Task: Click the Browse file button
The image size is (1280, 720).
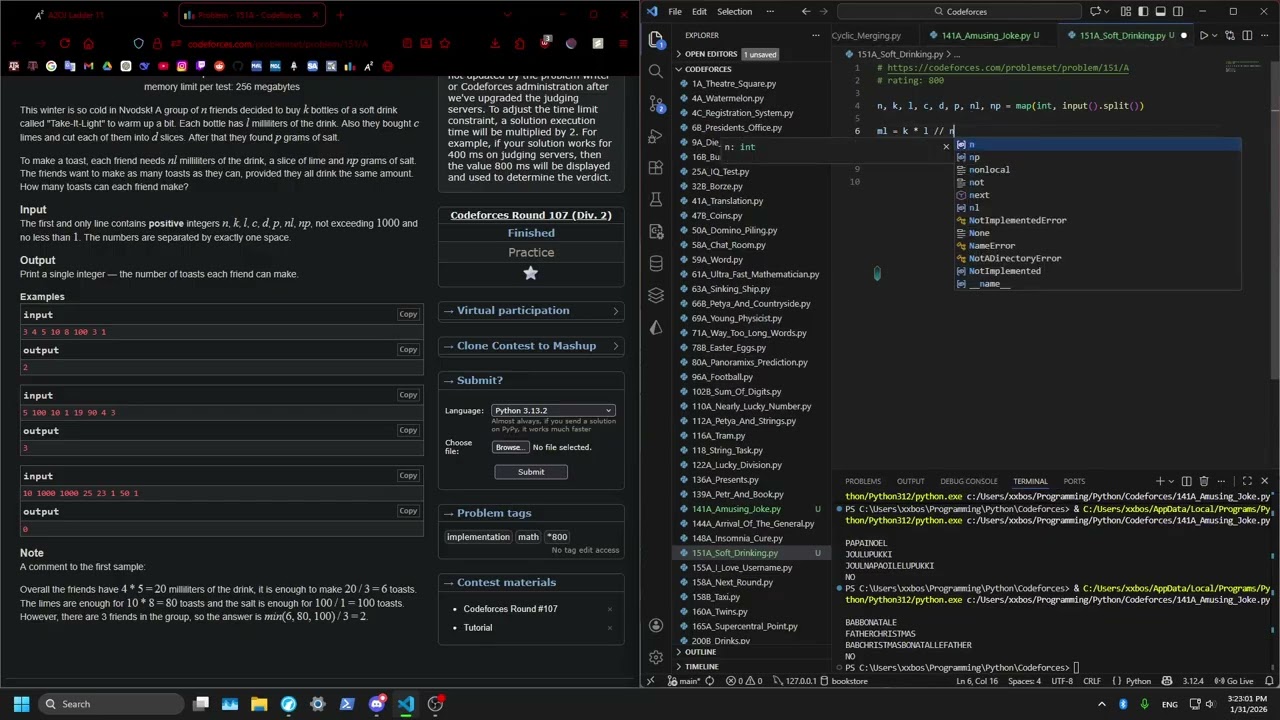Action: click(x=510, y=447)
